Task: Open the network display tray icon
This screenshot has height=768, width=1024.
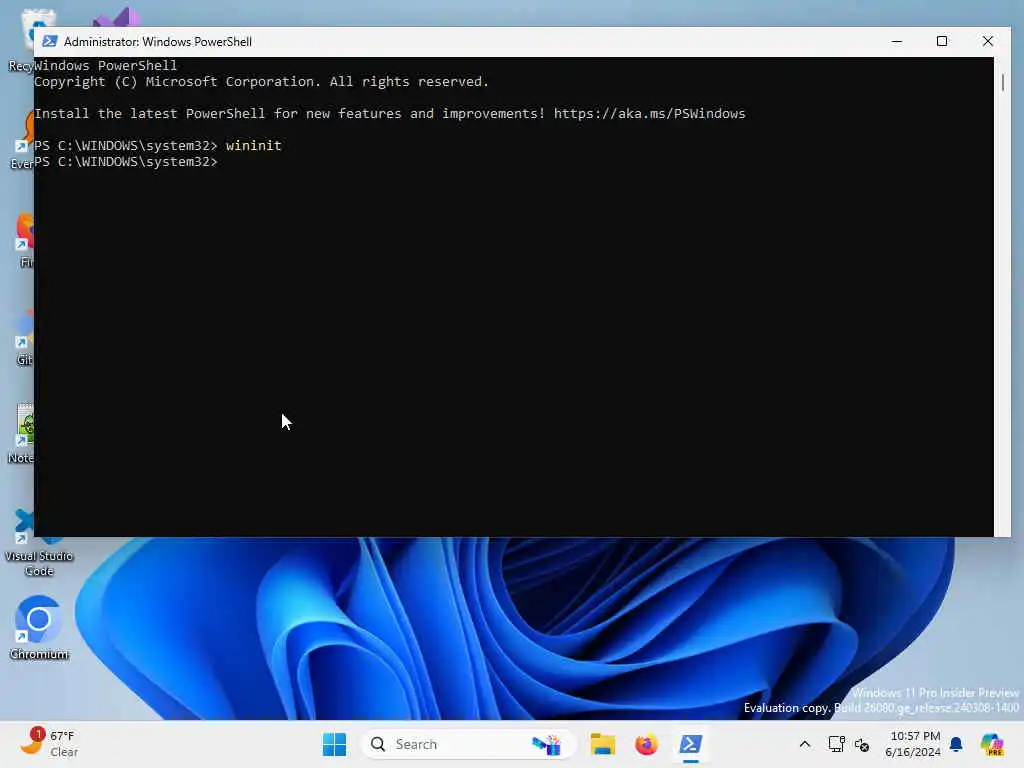Action: pos(836,744)
